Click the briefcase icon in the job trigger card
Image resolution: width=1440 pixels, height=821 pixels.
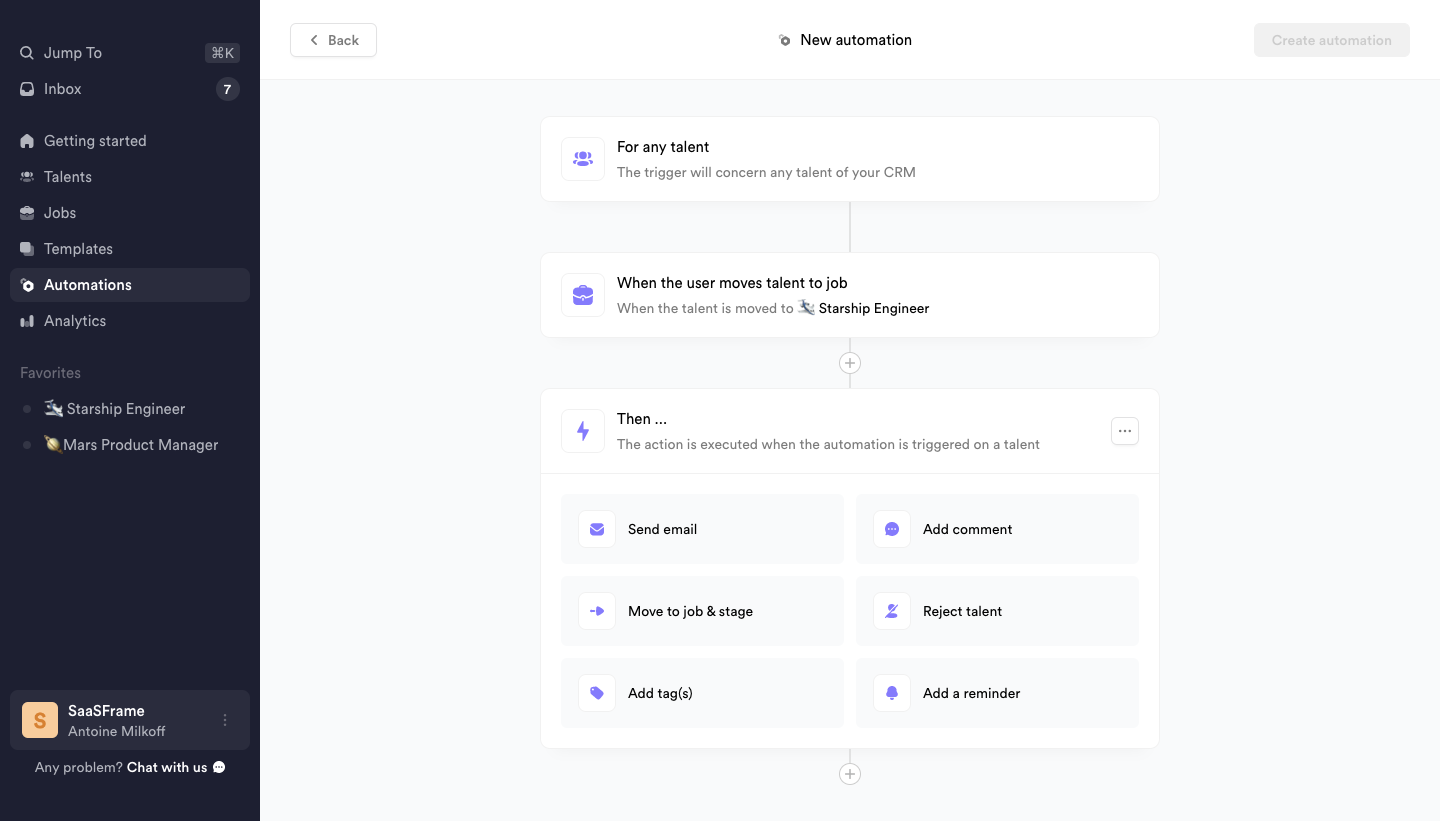pyautogui.click(x=583, y=295)
